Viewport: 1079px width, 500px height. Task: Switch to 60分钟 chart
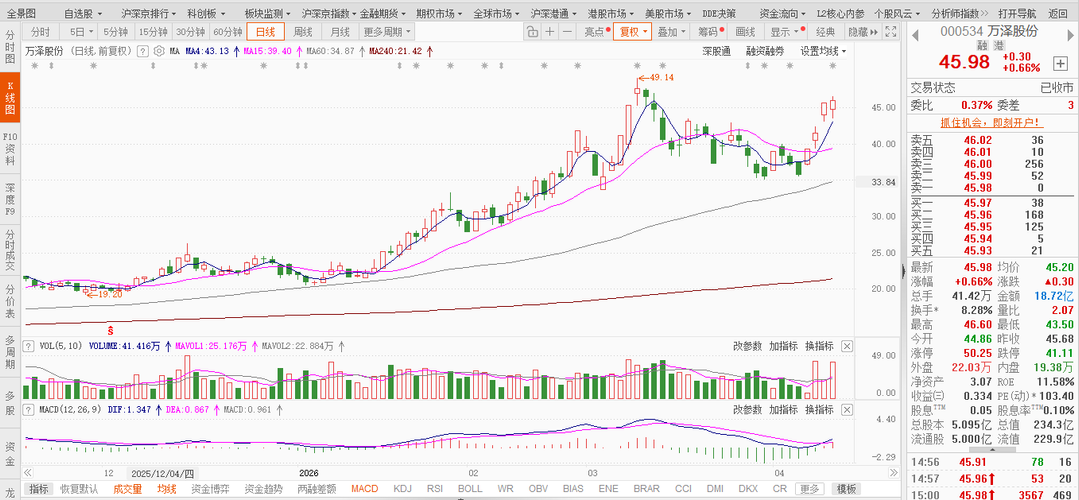coord(227,32)
